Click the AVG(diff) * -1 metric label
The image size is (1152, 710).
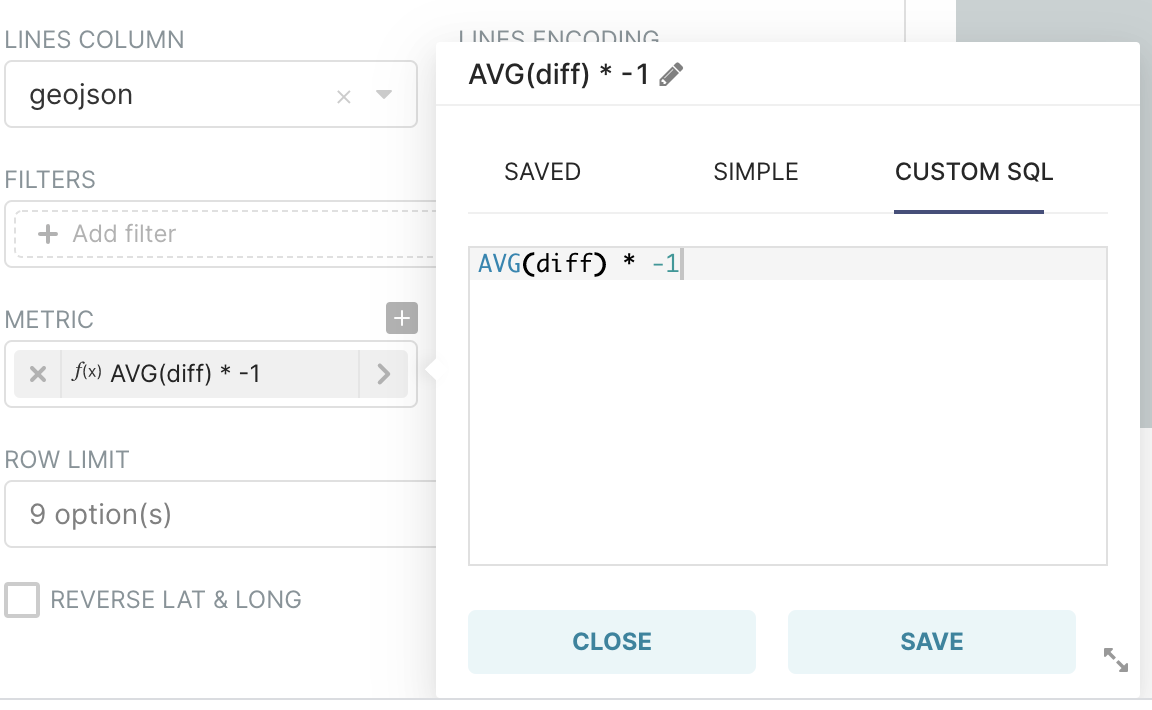click(x=186, y=374)
